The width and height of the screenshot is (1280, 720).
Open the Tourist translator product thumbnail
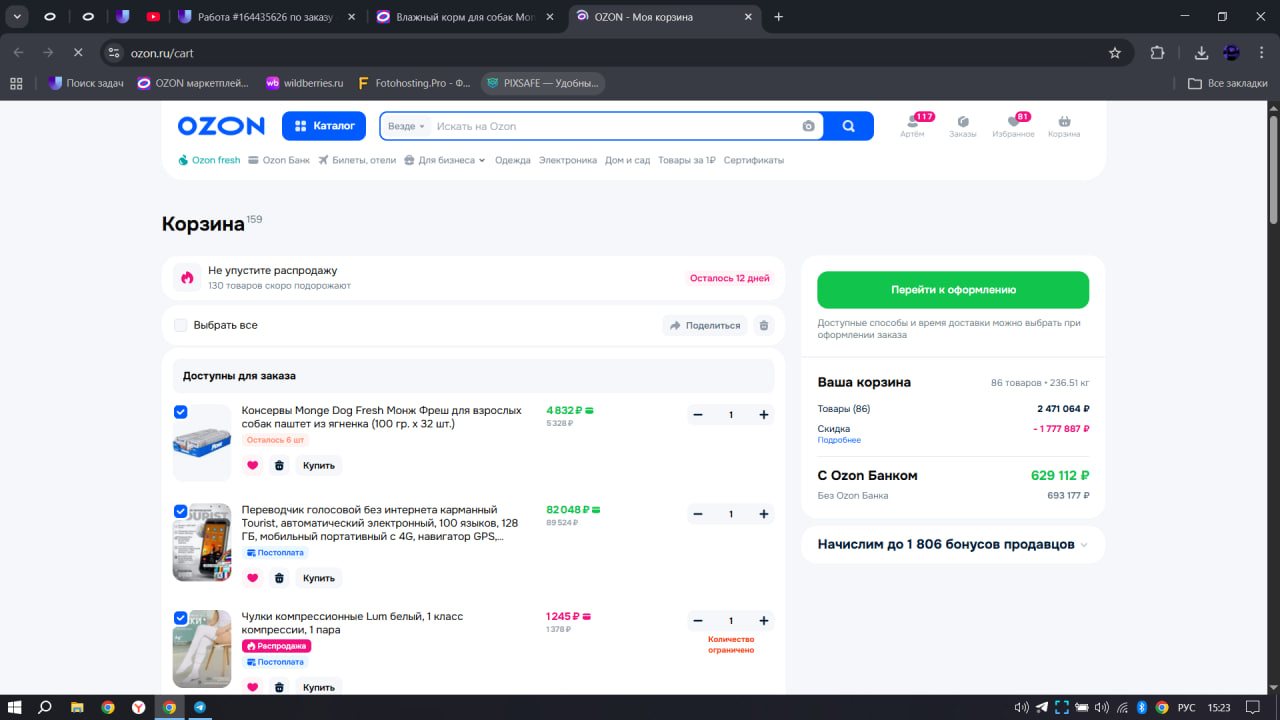[202, 542]
